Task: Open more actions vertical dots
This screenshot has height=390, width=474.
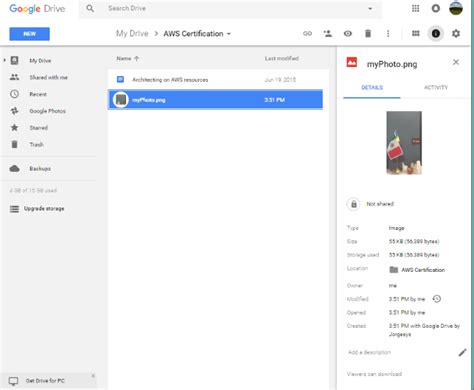Action: click(388, 33)
